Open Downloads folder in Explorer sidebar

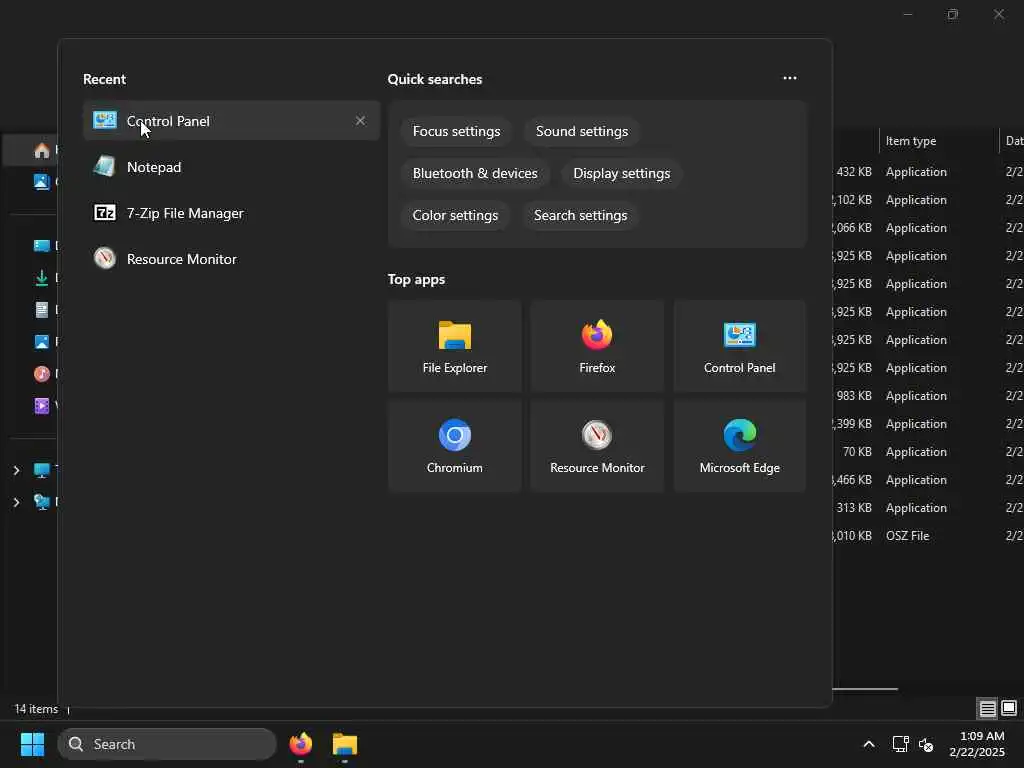pos(42,278)
